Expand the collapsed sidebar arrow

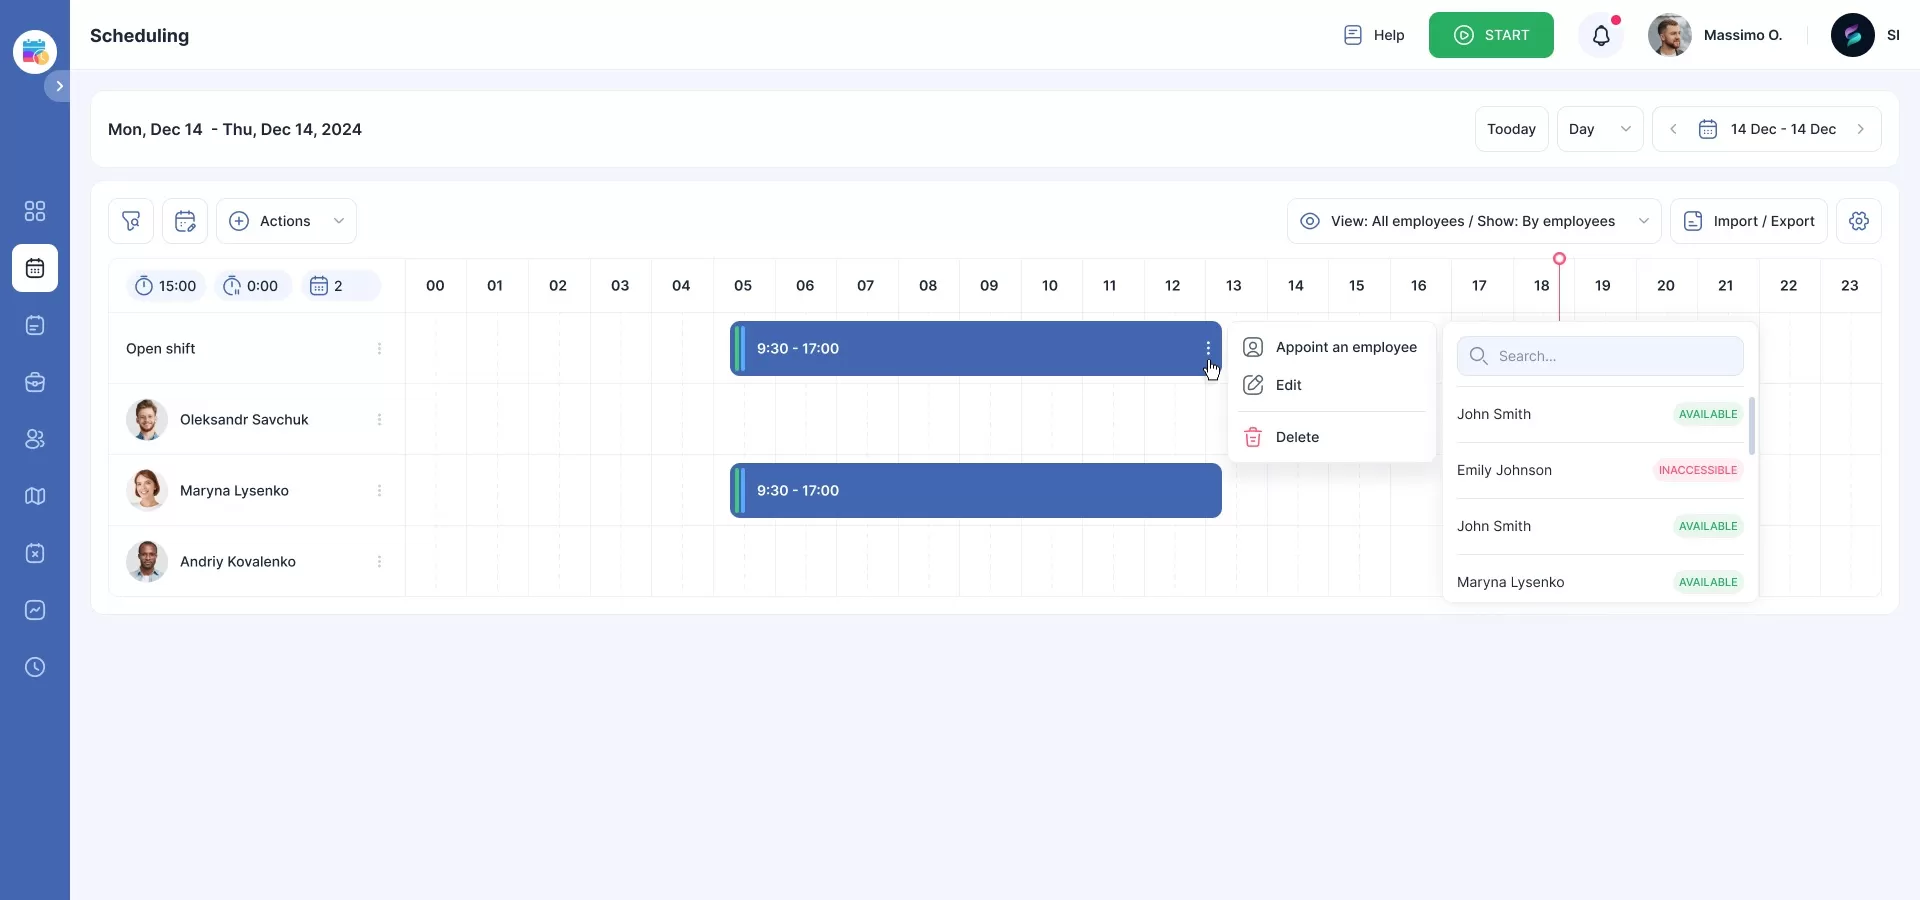[59, 86]
